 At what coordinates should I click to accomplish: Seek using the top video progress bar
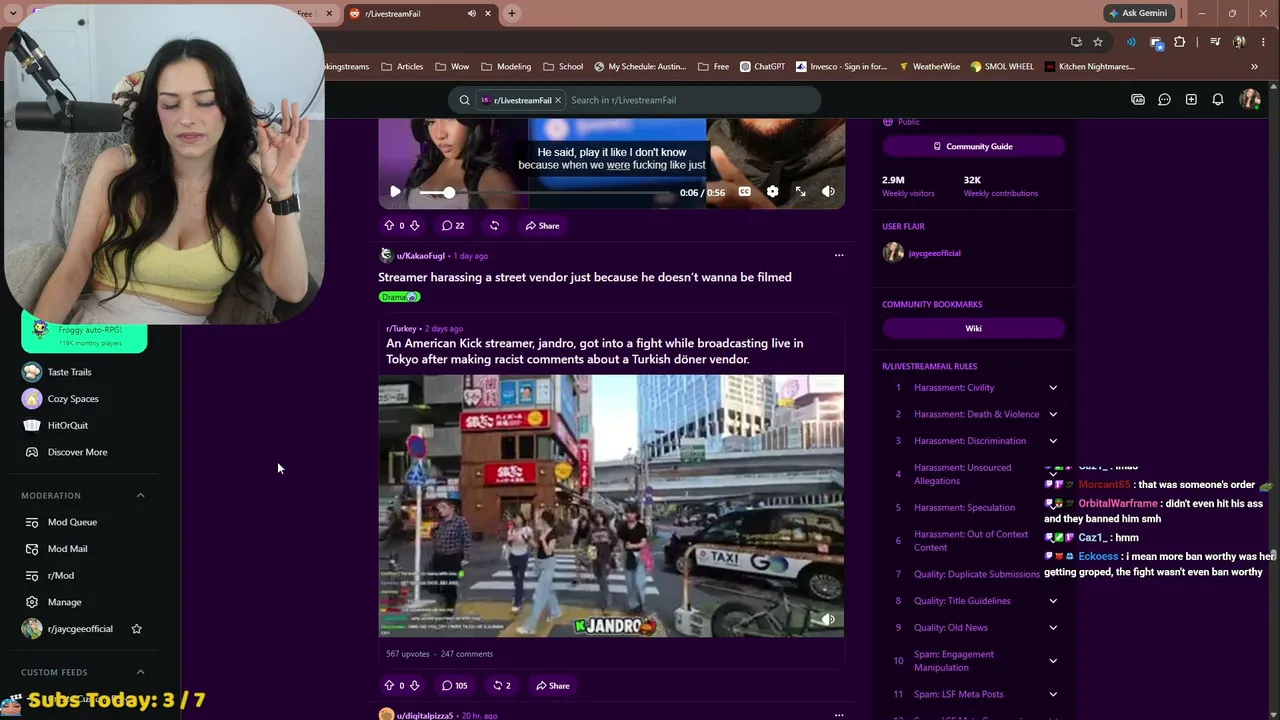tap(545, 192)
